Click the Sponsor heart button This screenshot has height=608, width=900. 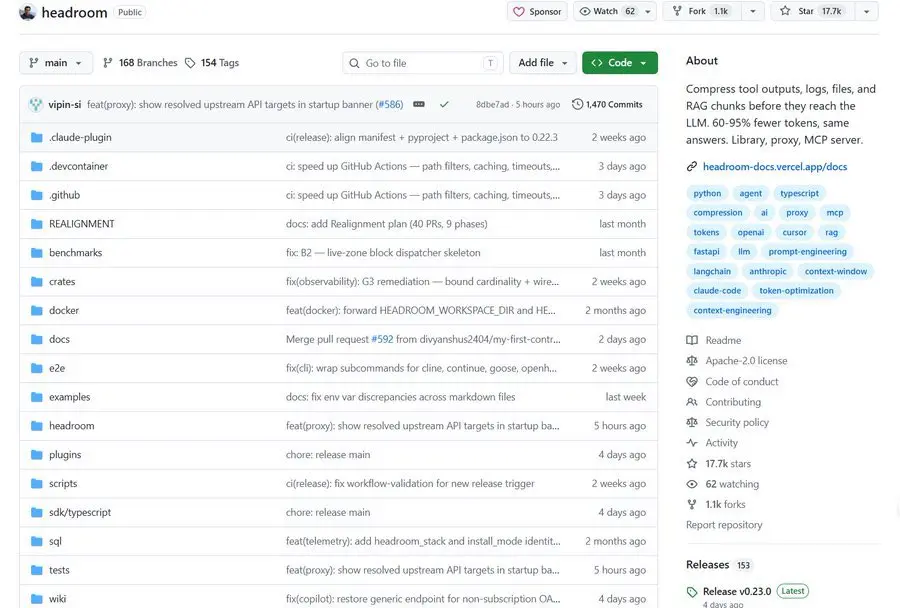pyautogui.click(x=537, y=11)
